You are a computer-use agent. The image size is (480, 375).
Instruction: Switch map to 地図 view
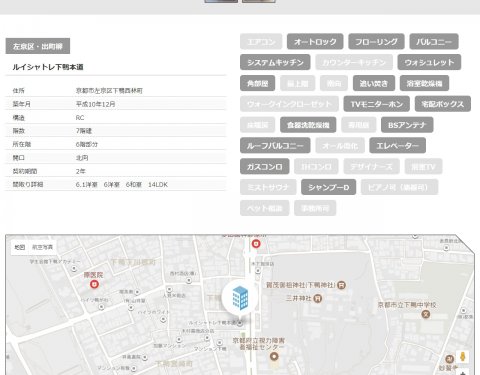coord(20,247)
